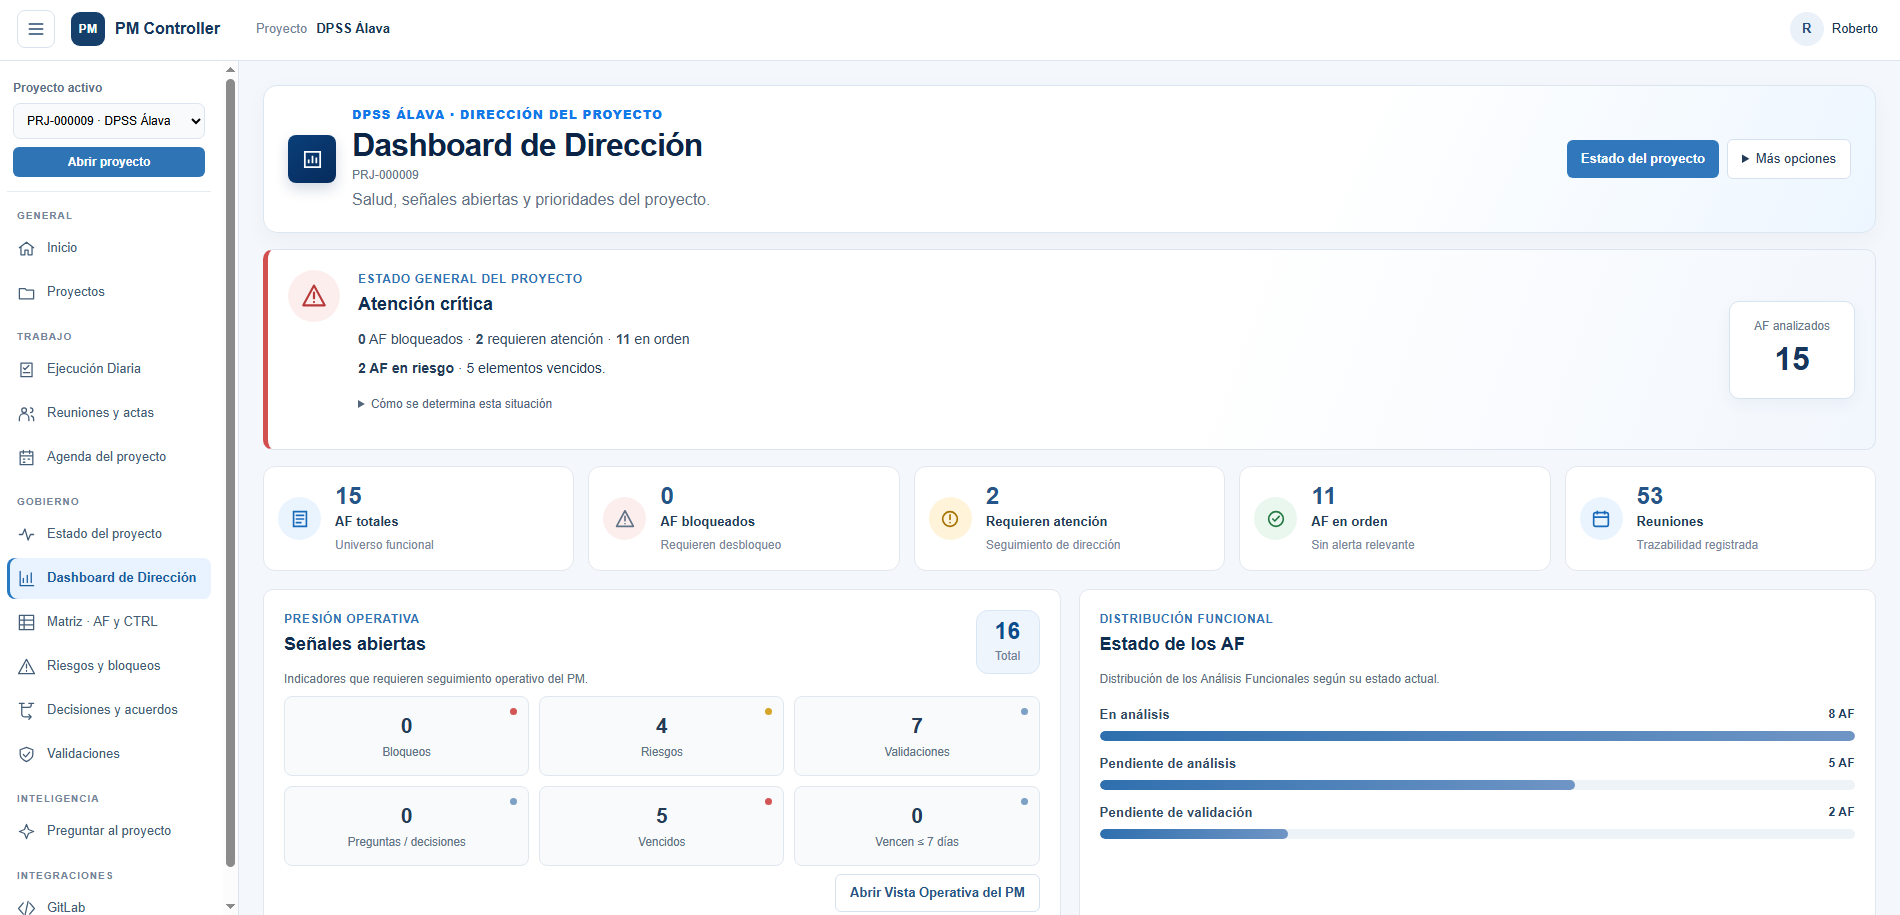The image size is (1900, 915).
Task: Click the Validaciones shield icon
Action: coord(27,755)
